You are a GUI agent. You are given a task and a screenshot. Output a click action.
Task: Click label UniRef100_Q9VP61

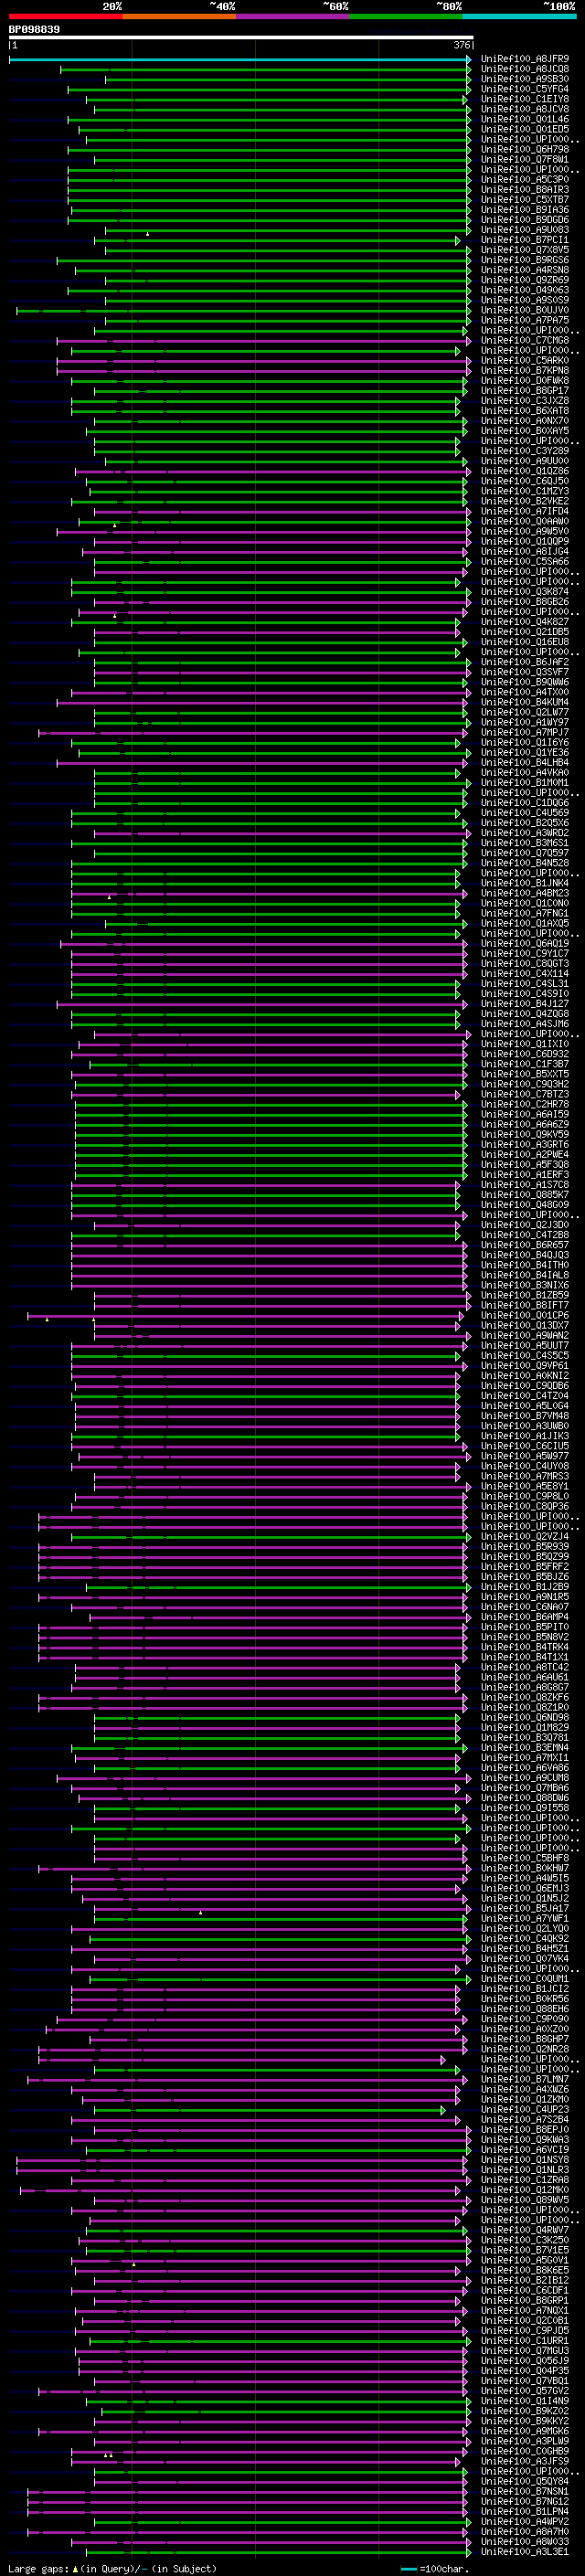click(x=525, y=1366)
